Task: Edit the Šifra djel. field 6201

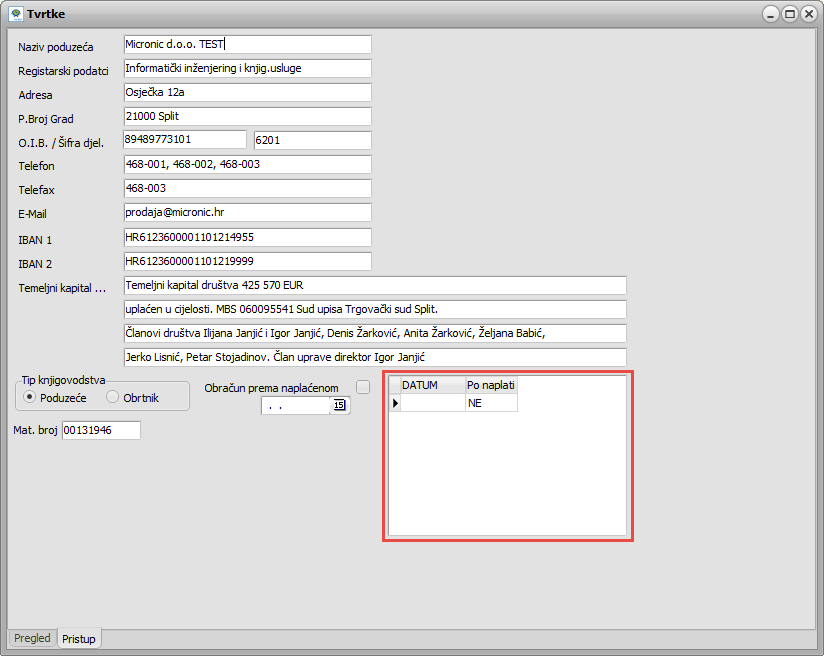Action: [313, 140]
